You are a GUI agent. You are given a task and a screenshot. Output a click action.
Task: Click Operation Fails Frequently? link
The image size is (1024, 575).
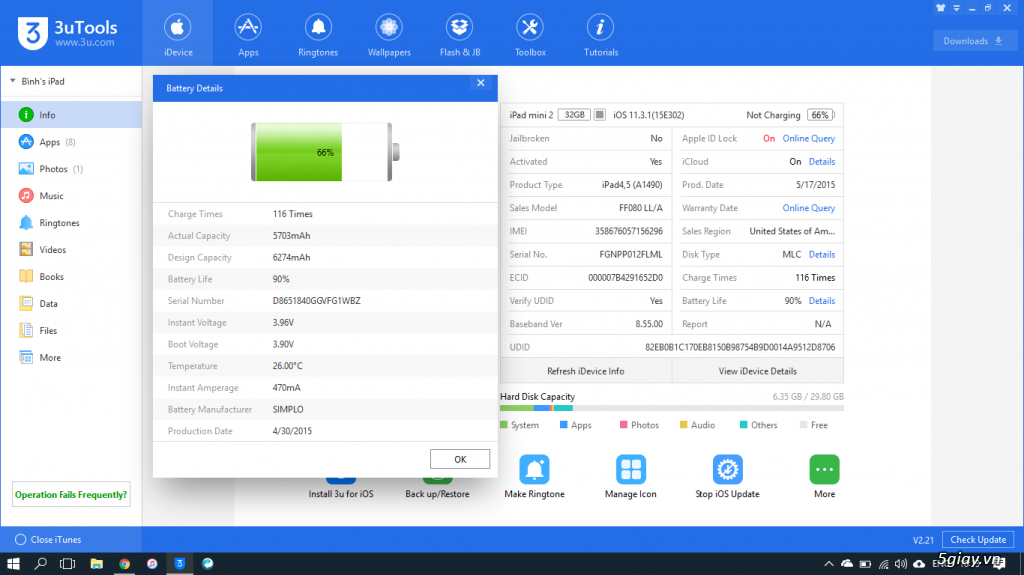click(x=71, y=495)
